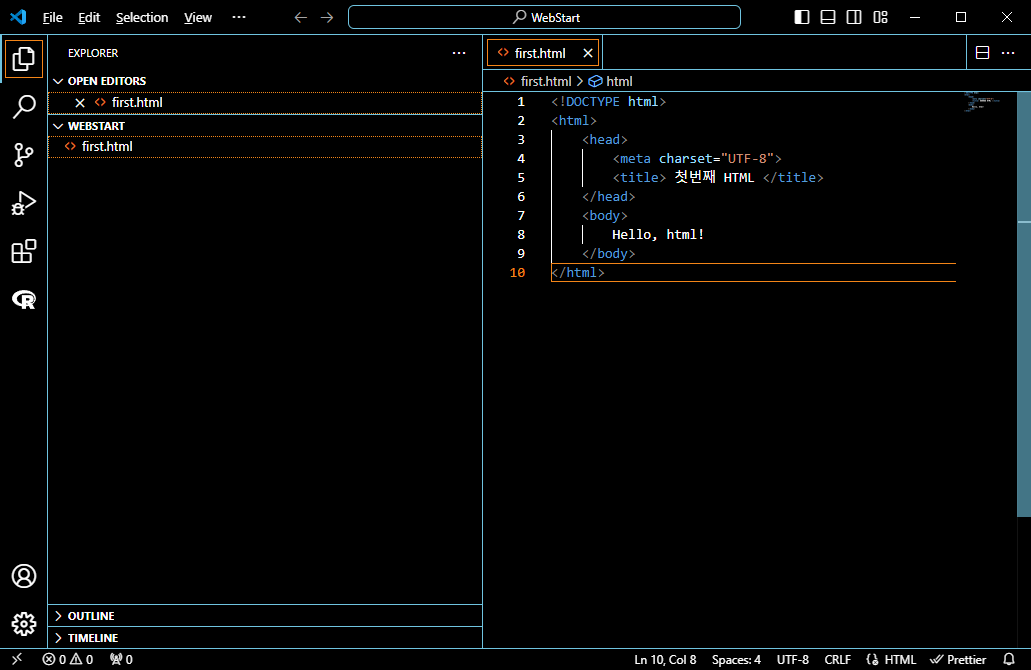Click the WebStart command center search box
The width and height of the screenshot is (1031, 670).
pos(544,17)
